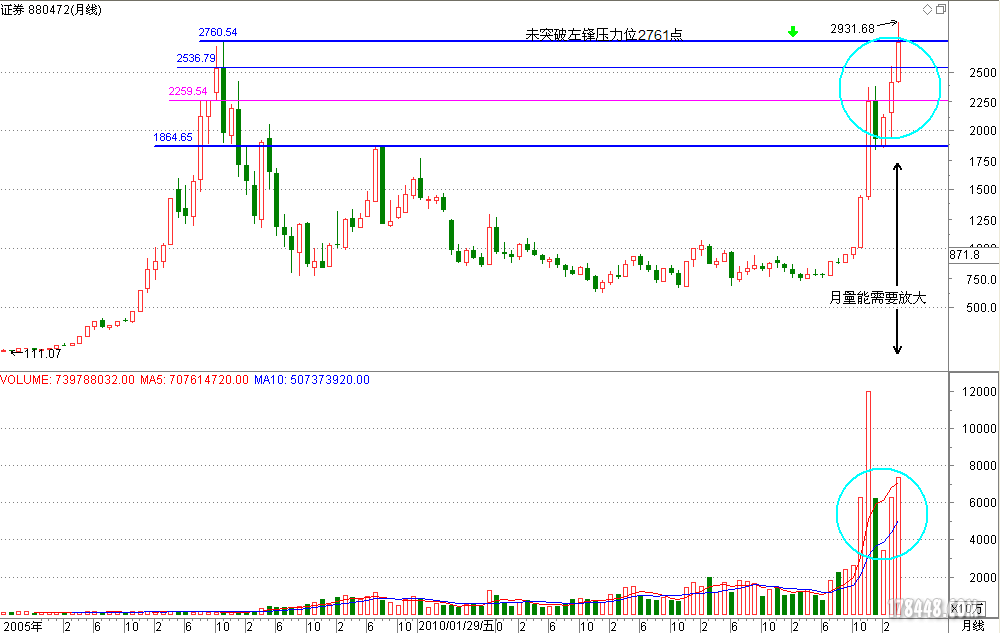The width and height of the screenshot is (1000, 633).
Task: Click the MA10 indicator label
Action: point(311,380)
